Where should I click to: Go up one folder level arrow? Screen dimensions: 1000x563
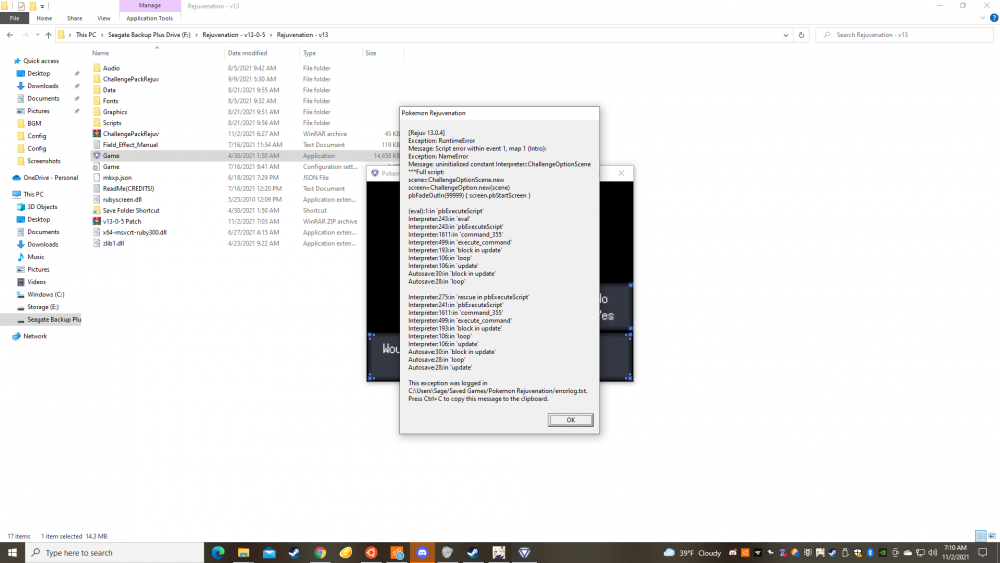tap(48, 35)
